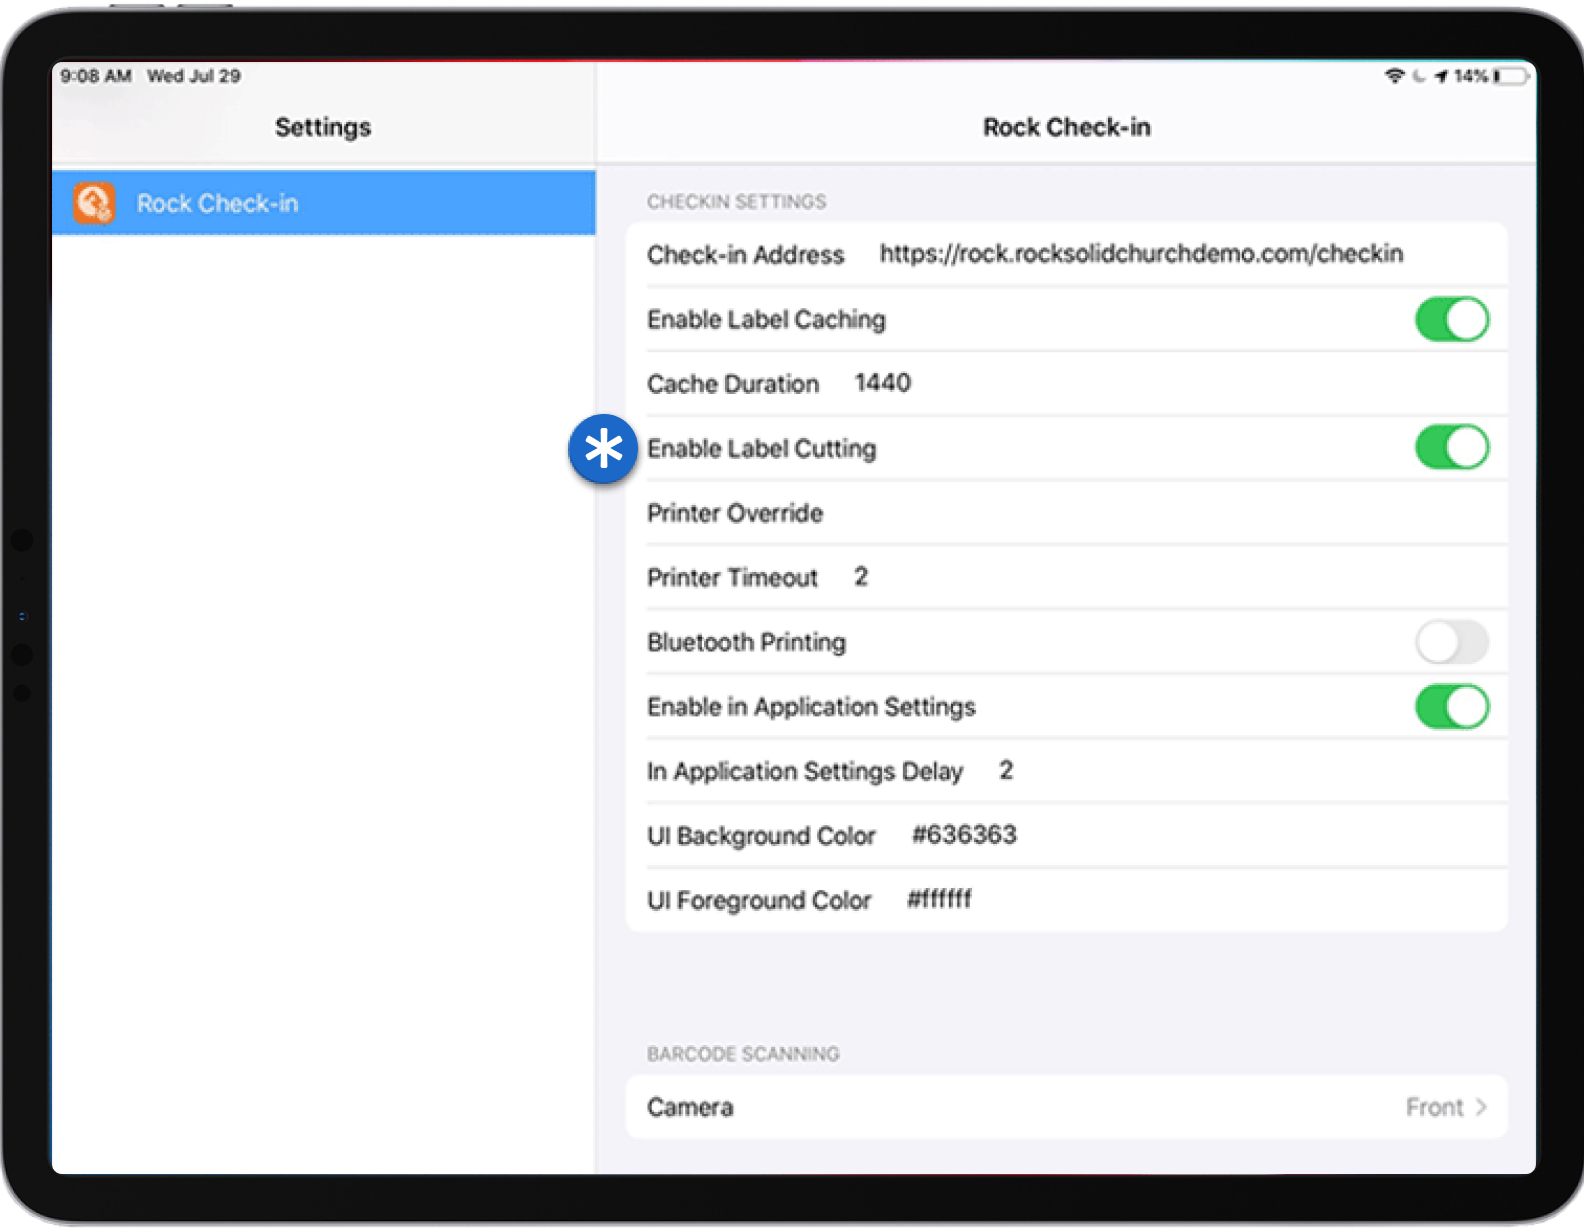Tap the Rock Check-in app icon
Image resolution: width=1584 pixels, height=1232 pixels.
click(x=94, y=203)
